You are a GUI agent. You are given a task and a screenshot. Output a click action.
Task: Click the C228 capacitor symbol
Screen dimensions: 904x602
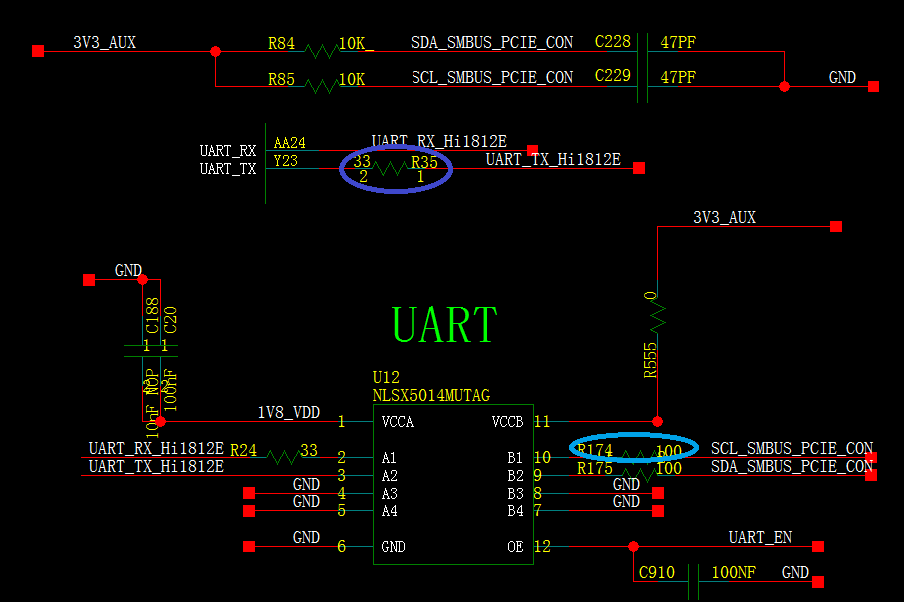(642, 52)
